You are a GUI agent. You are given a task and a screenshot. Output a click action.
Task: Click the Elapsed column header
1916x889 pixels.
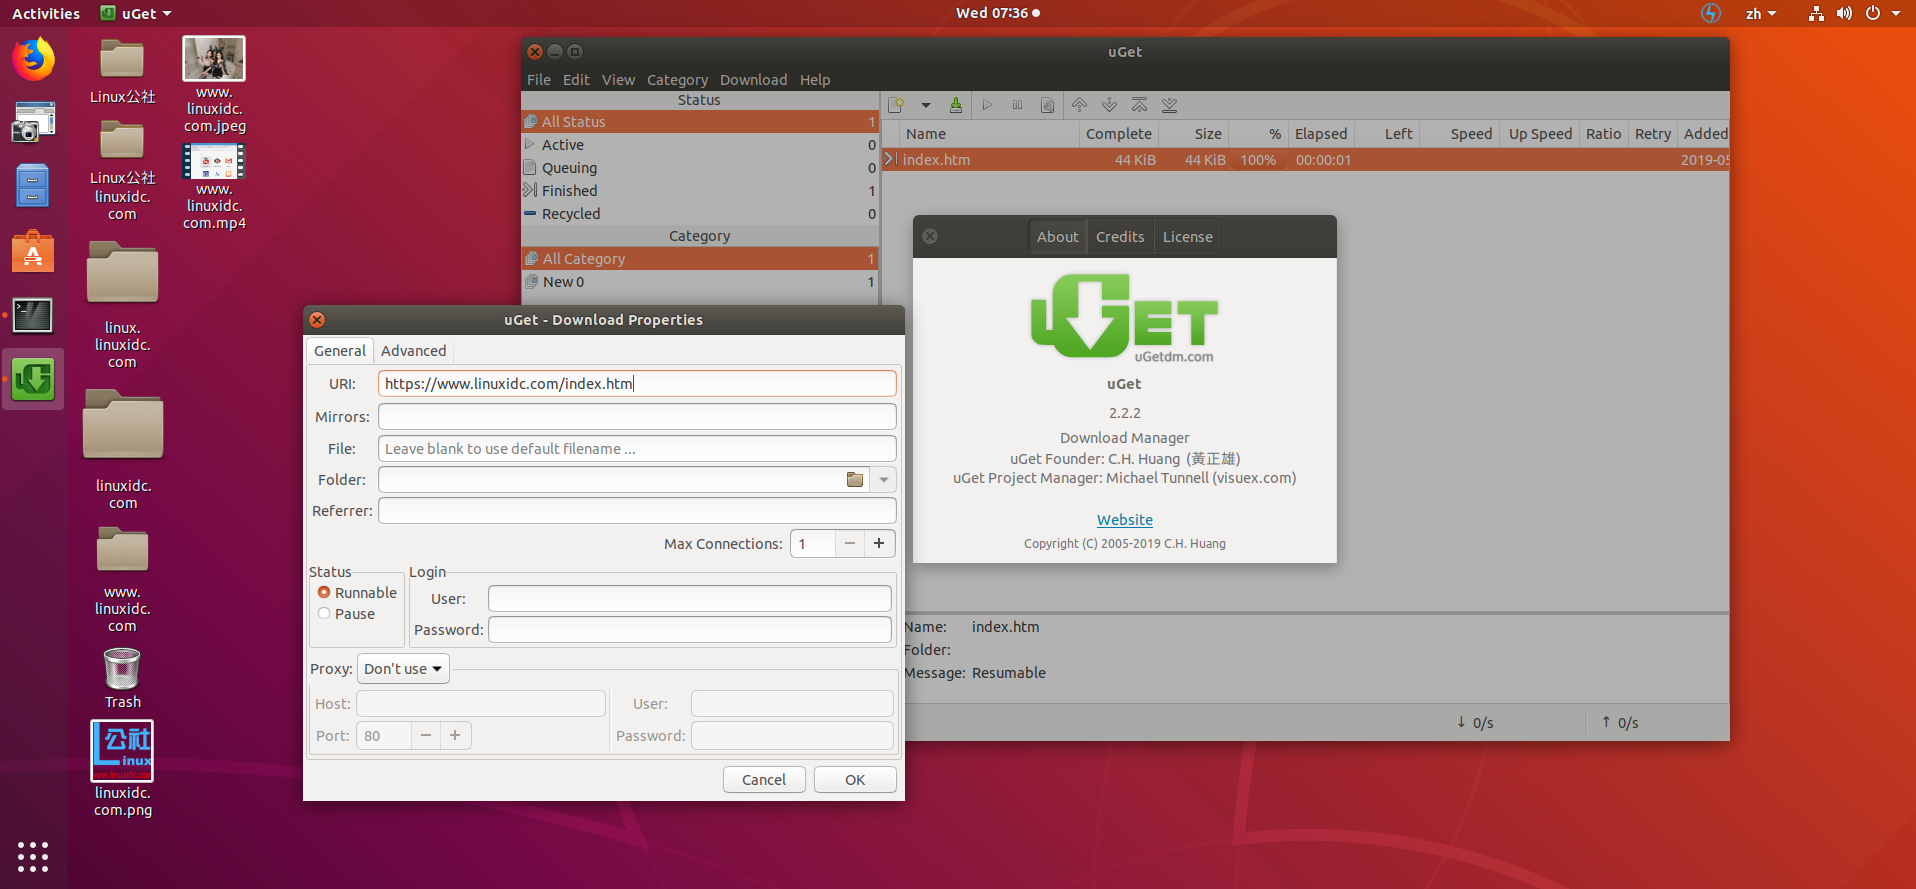[x=1321, y=134]
